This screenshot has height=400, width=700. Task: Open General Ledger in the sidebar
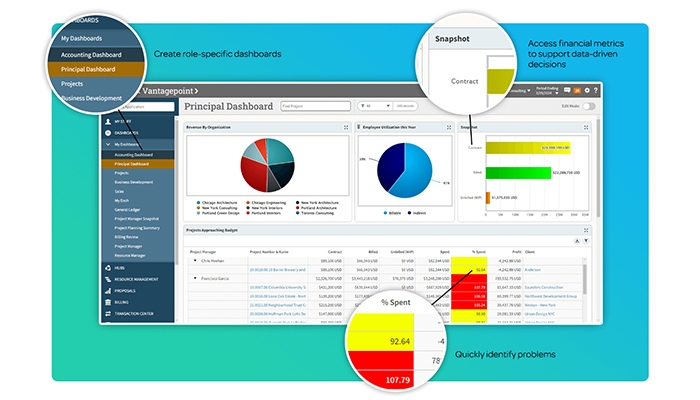(127, 209)
